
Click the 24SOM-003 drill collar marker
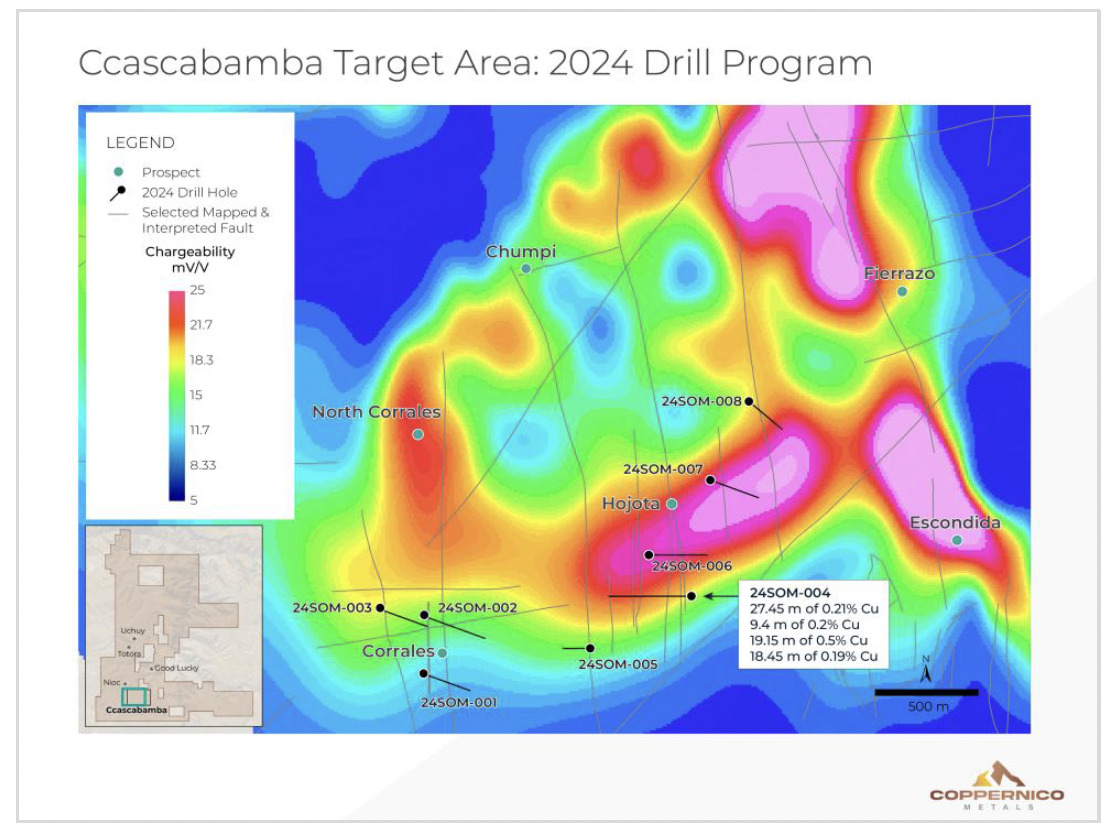[380, 607]
